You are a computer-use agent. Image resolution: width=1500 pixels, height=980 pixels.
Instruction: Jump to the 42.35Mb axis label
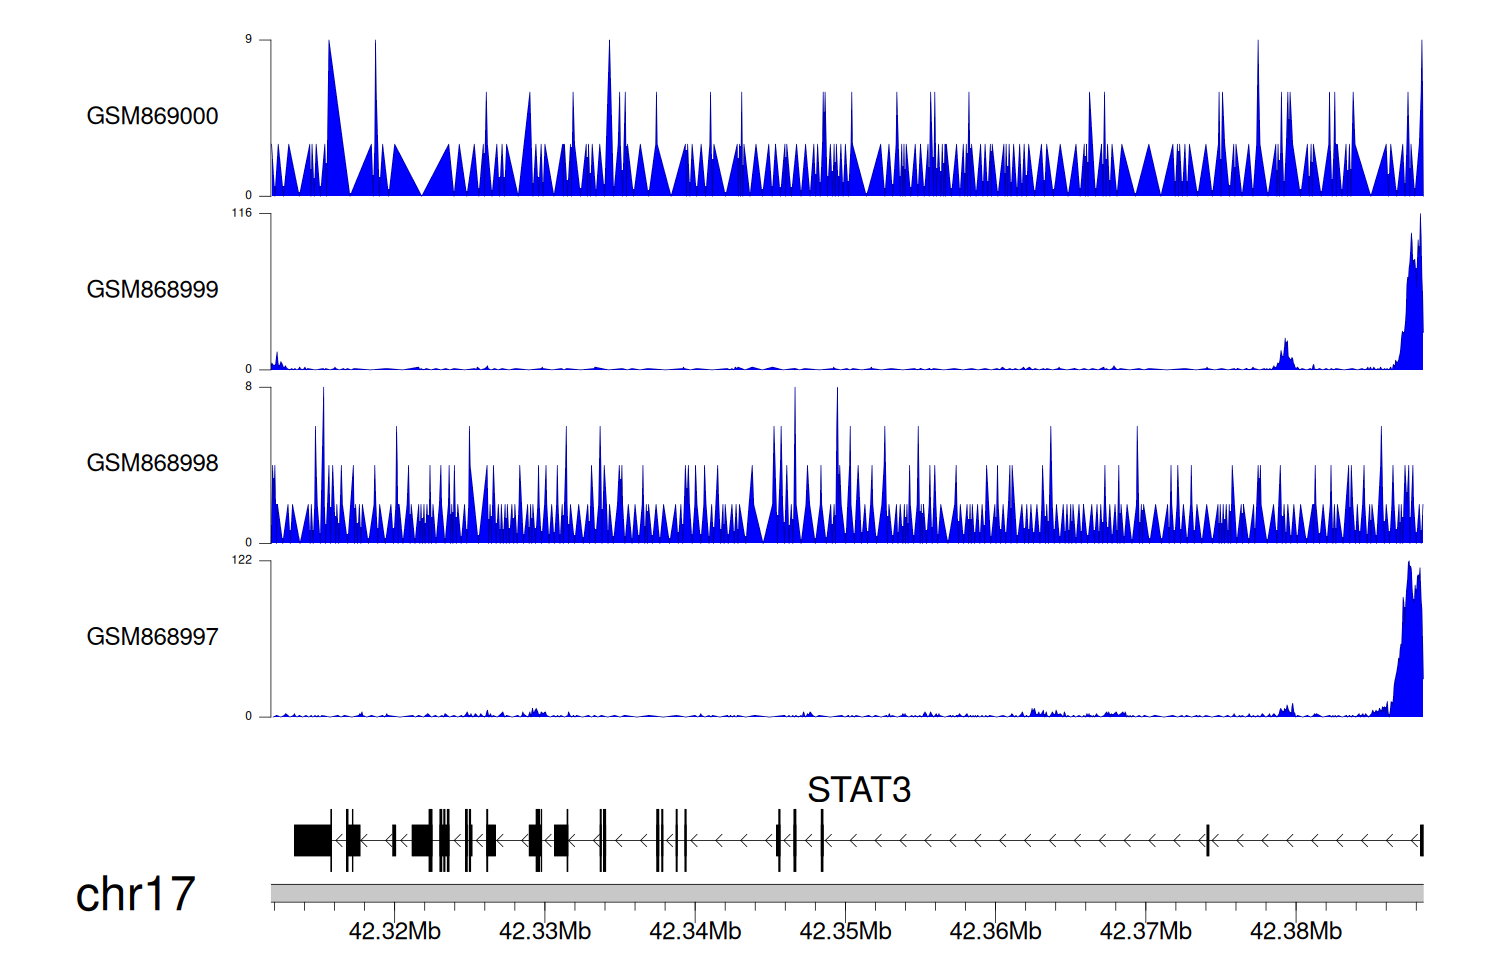[845, 932]
